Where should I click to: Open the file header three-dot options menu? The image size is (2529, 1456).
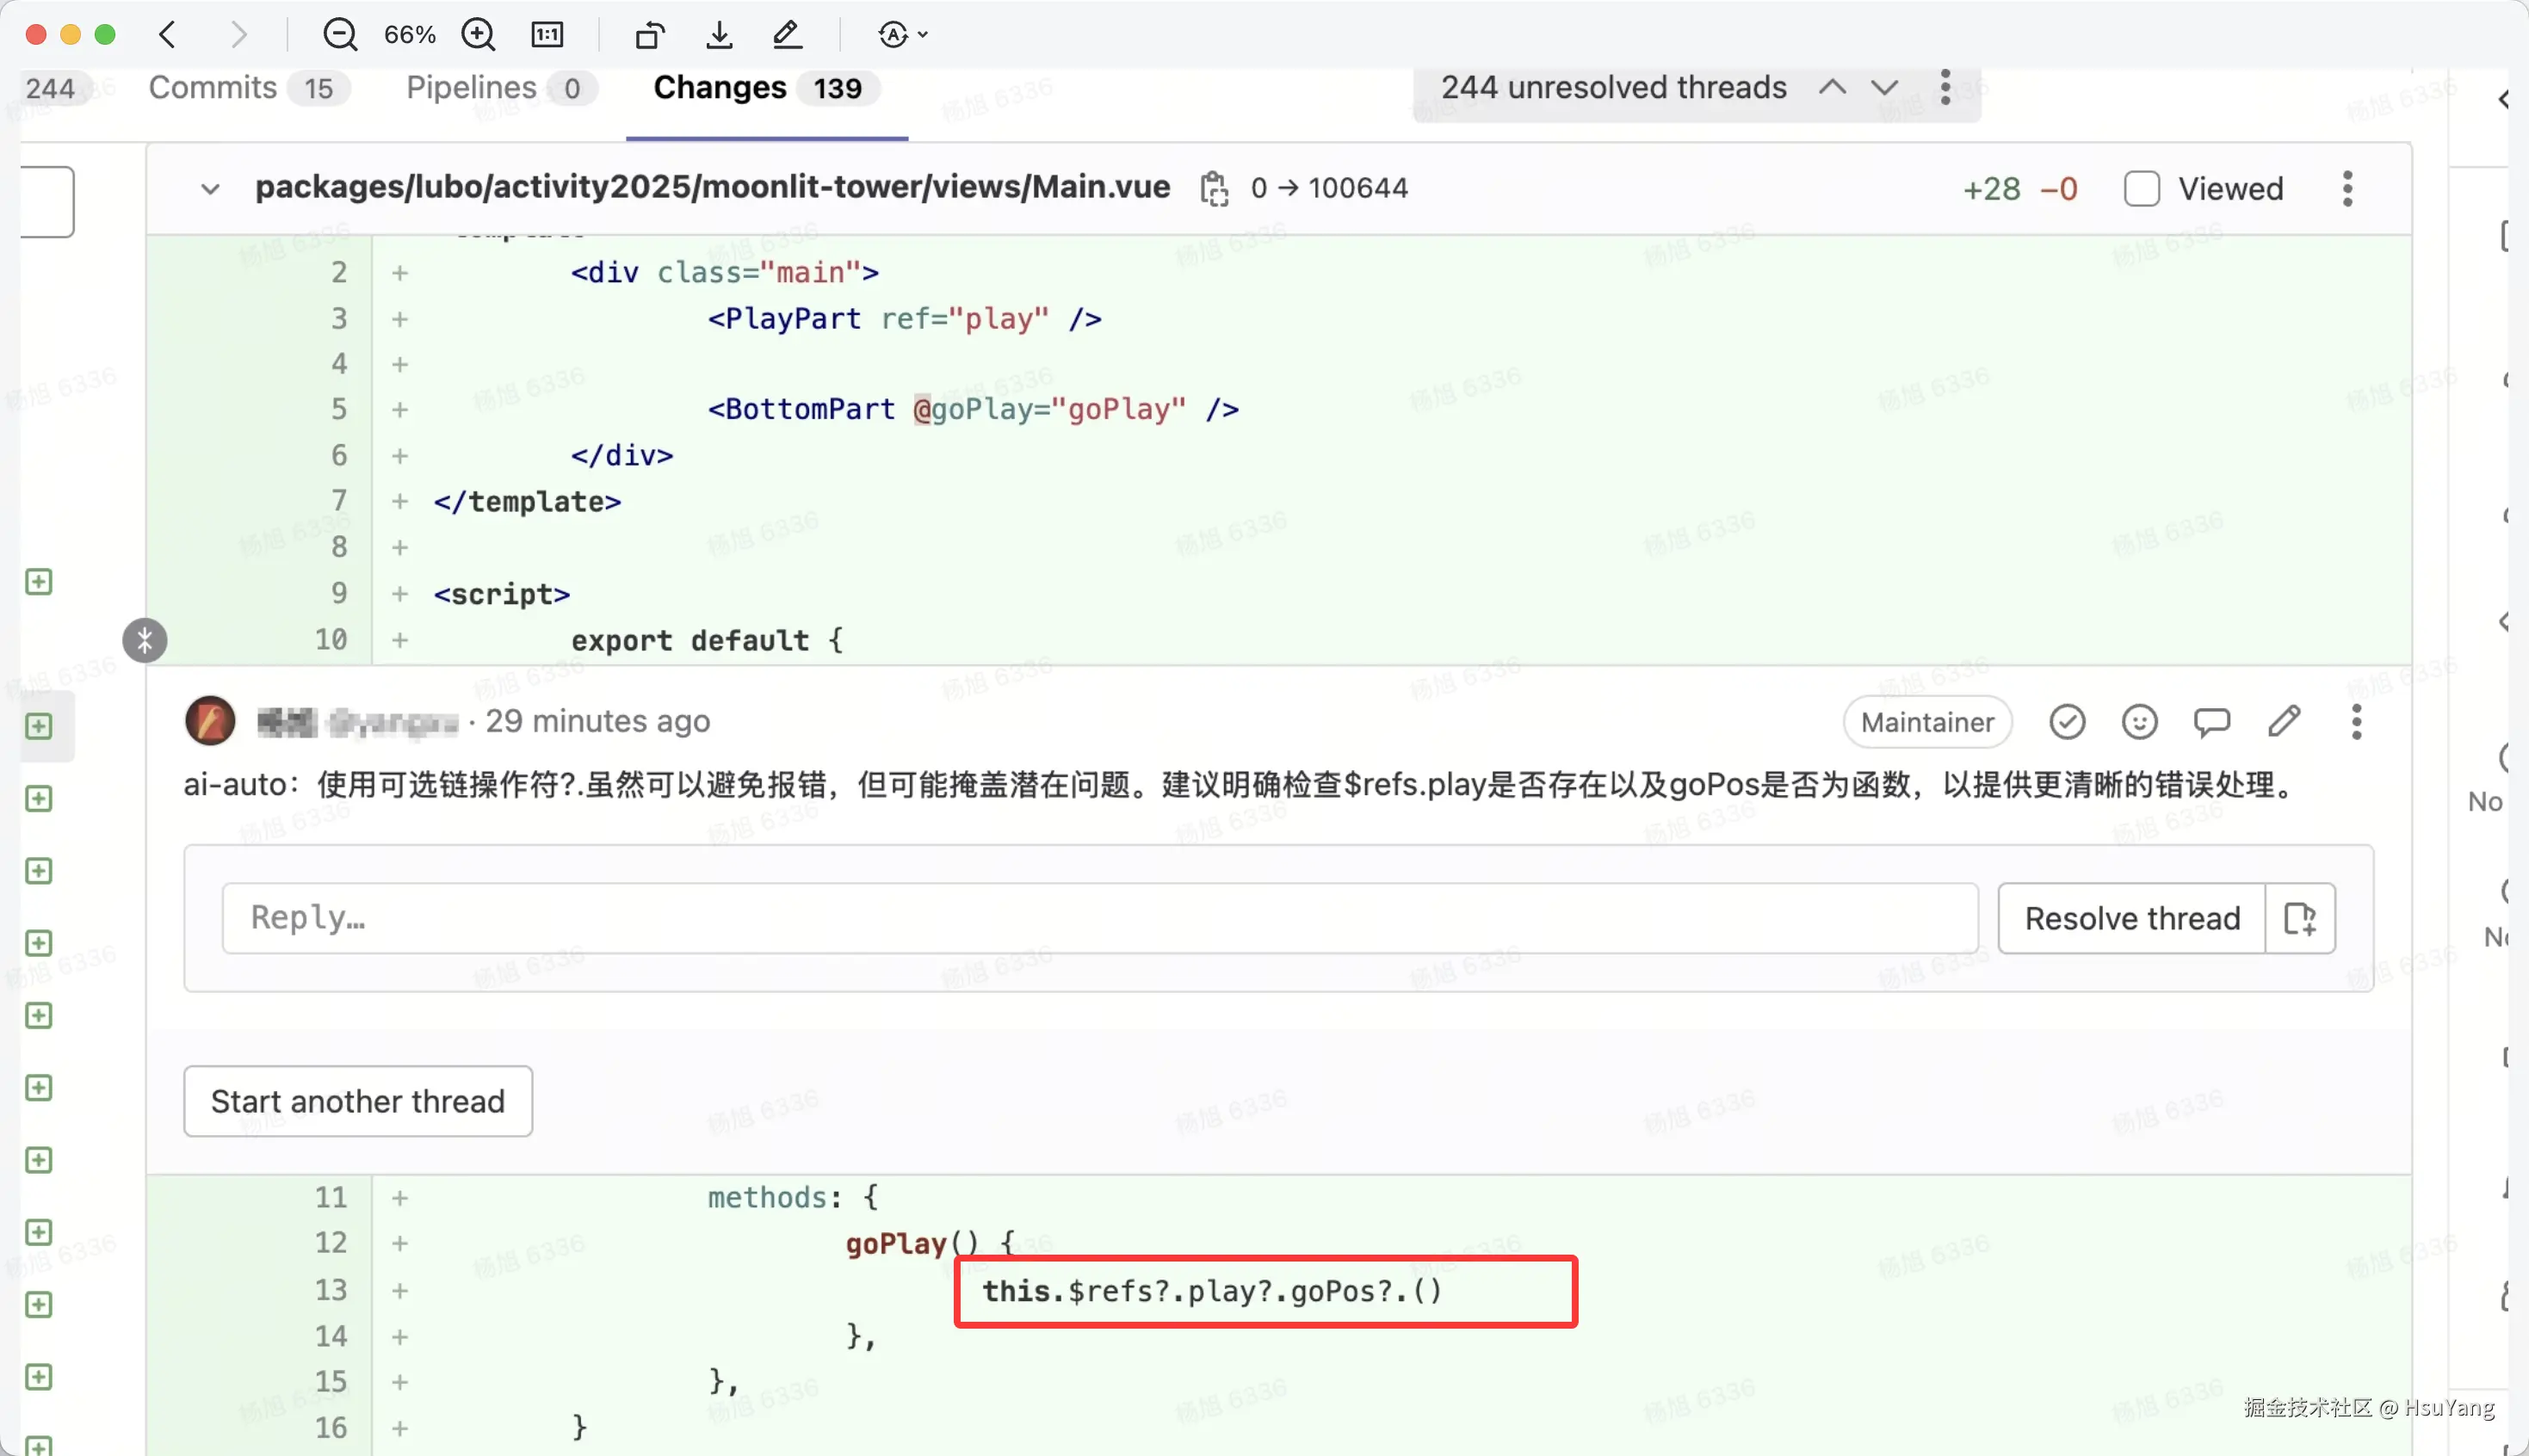[x=2347, y=188]
